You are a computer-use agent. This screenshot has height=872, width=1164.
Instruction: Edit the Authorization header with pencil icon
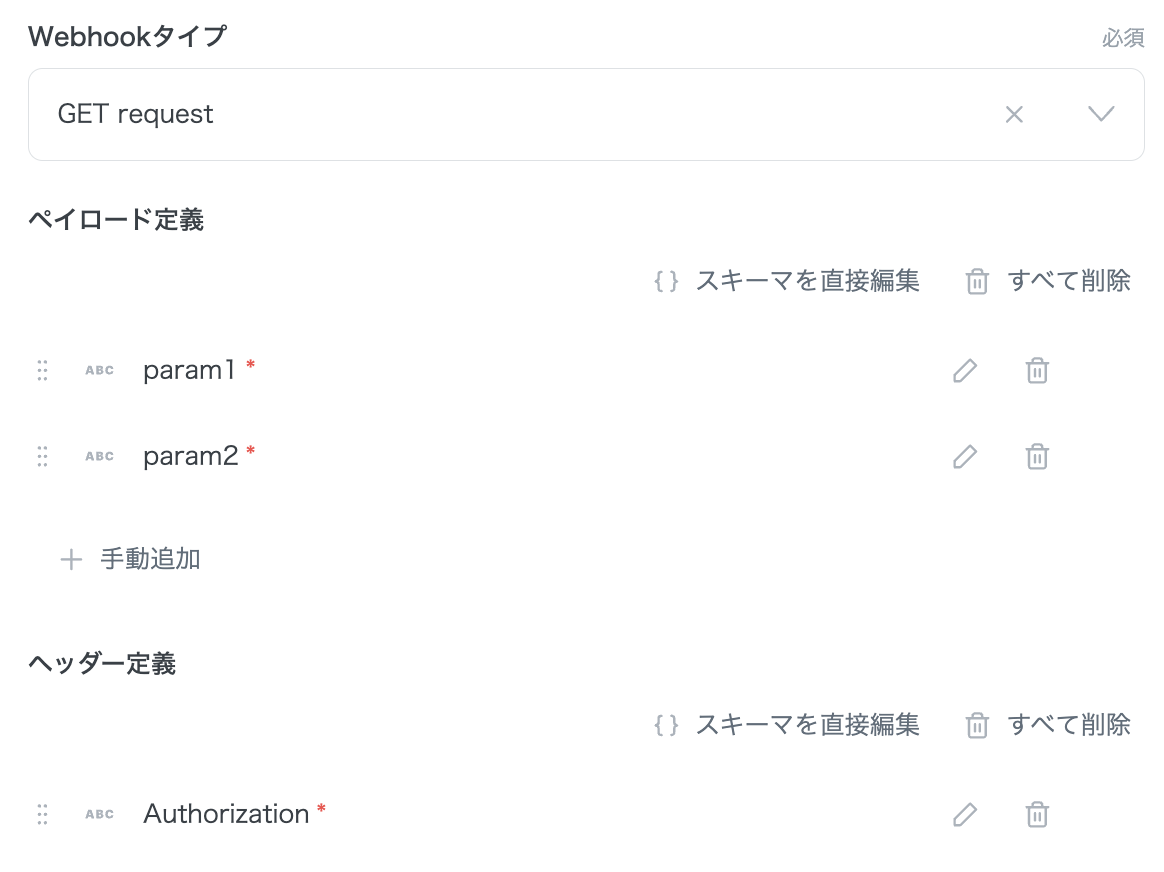[x=964, y=815]
